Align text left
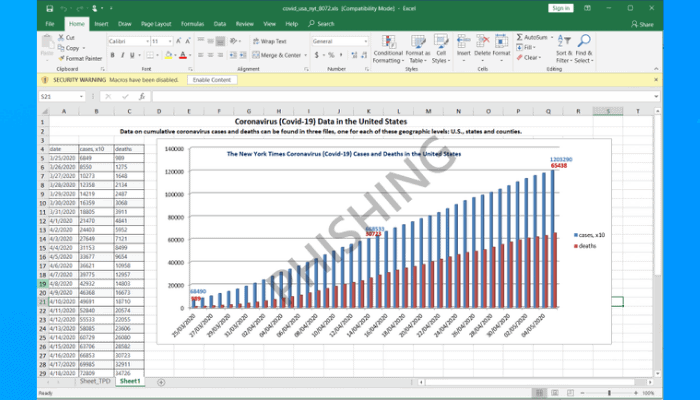The image size is (700, 400). point(201,55)
